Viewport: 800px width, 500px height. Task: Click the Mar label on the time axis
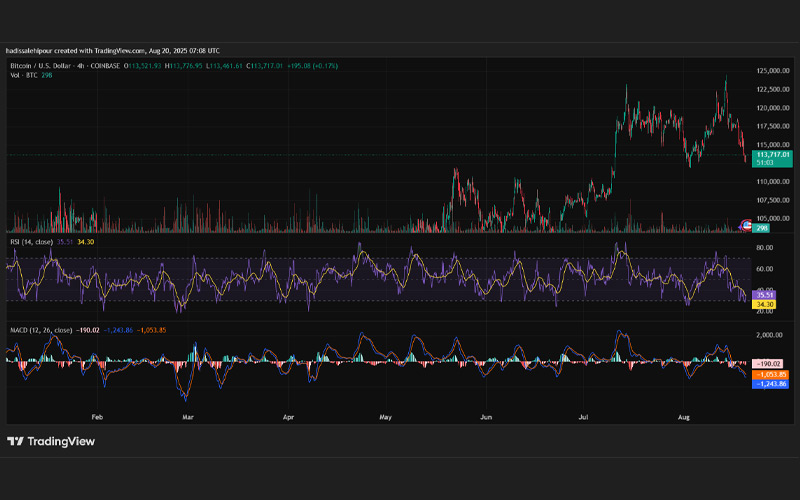[188, 417]
